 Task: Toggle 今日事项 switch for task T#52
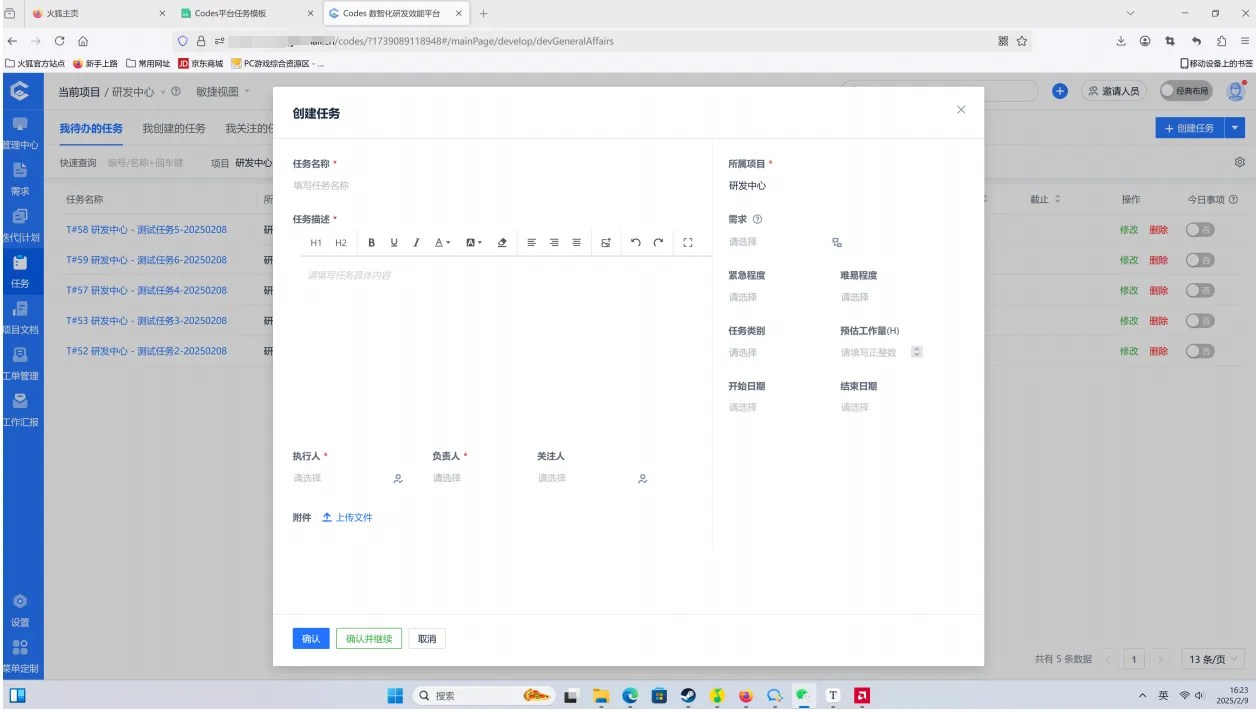(x=1200, y=352)
